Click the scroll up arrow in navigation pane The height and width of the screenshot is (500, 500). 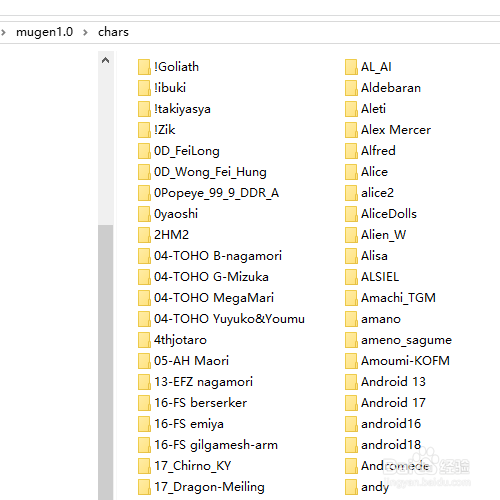(x=106, y=60)
